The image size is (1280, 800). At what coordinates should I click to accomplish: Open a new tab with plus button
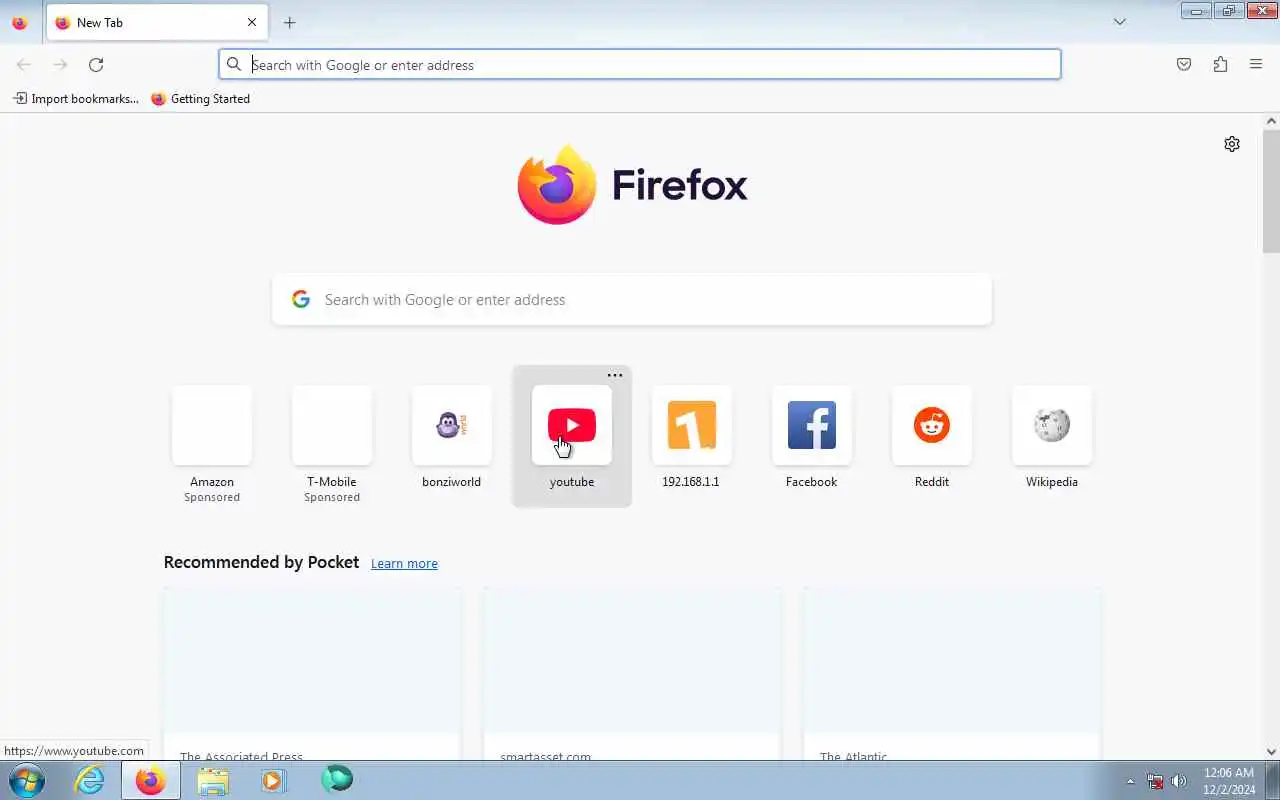[289, 22]
